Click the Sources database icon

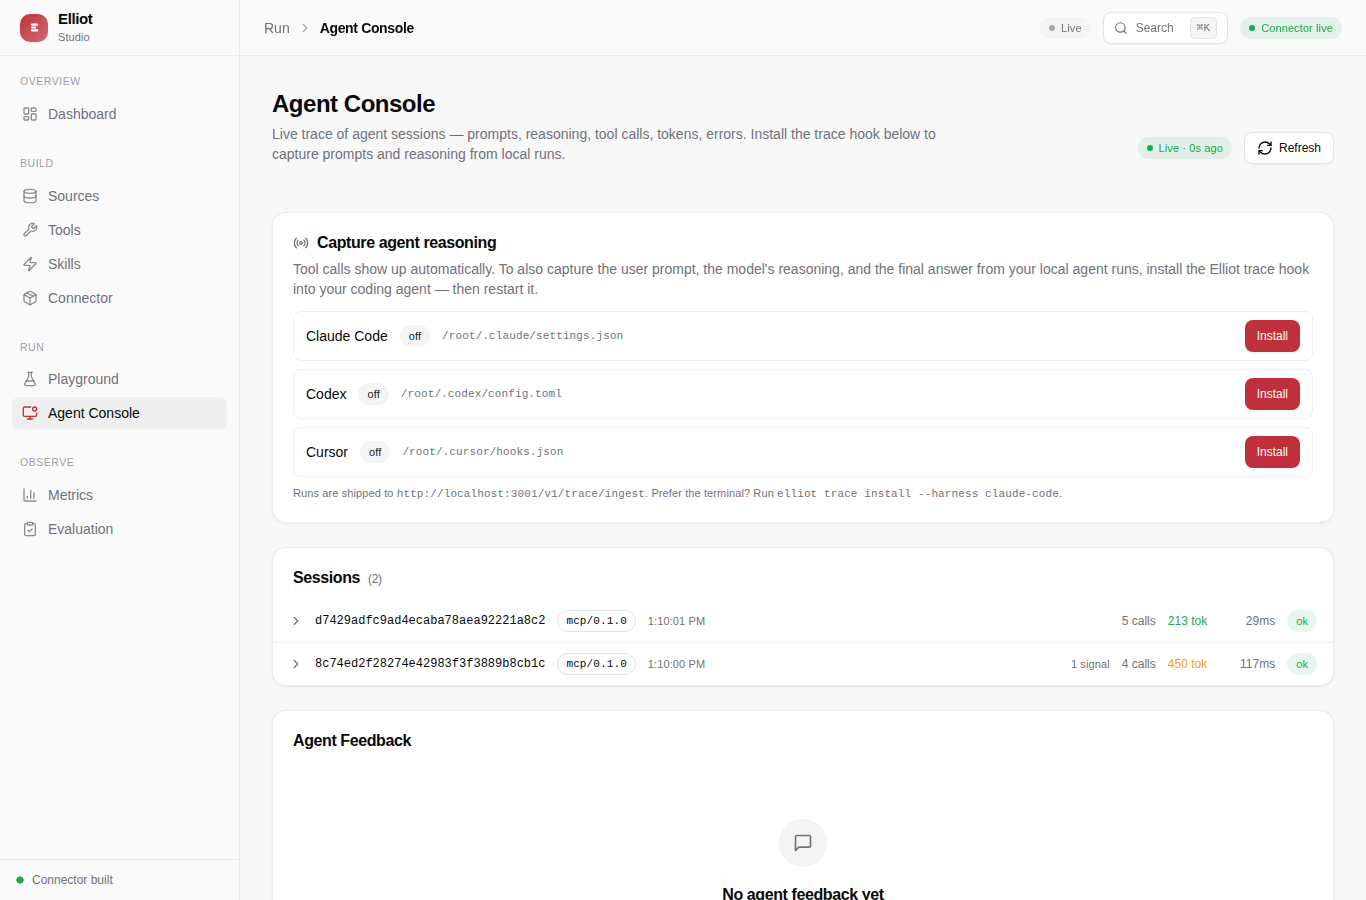tap(30, 196)
